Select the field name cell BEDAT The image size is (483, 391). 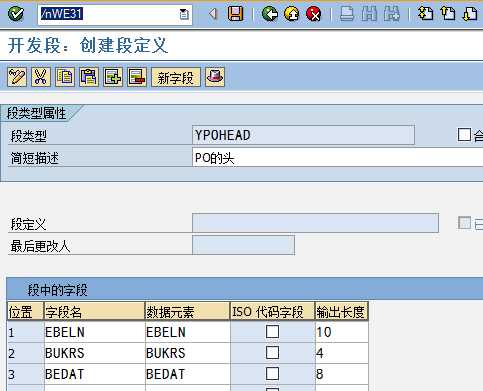point(94,374)
